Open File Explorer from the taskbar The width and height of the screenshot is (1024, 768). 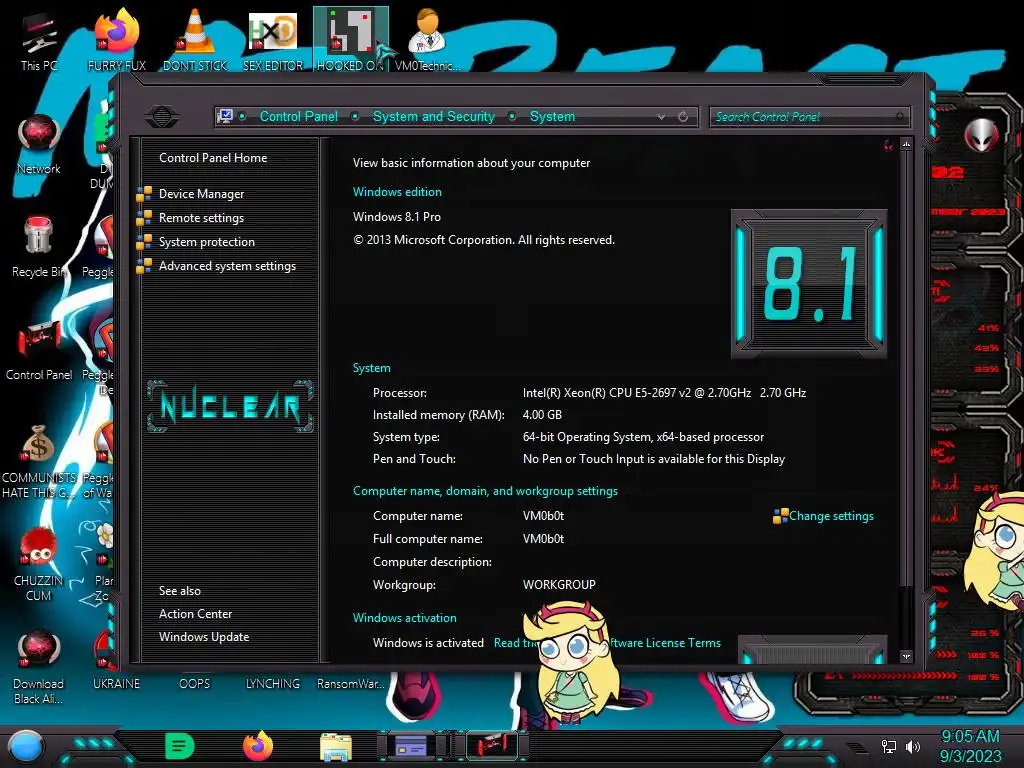[336, 746]
